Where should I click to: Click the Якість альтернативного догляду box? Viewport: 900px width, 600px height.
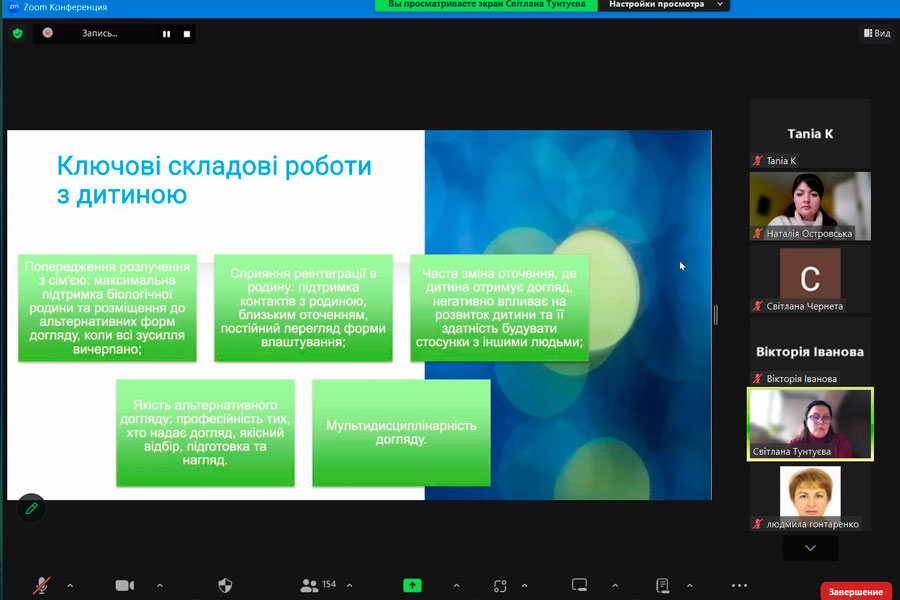(205, 432)
